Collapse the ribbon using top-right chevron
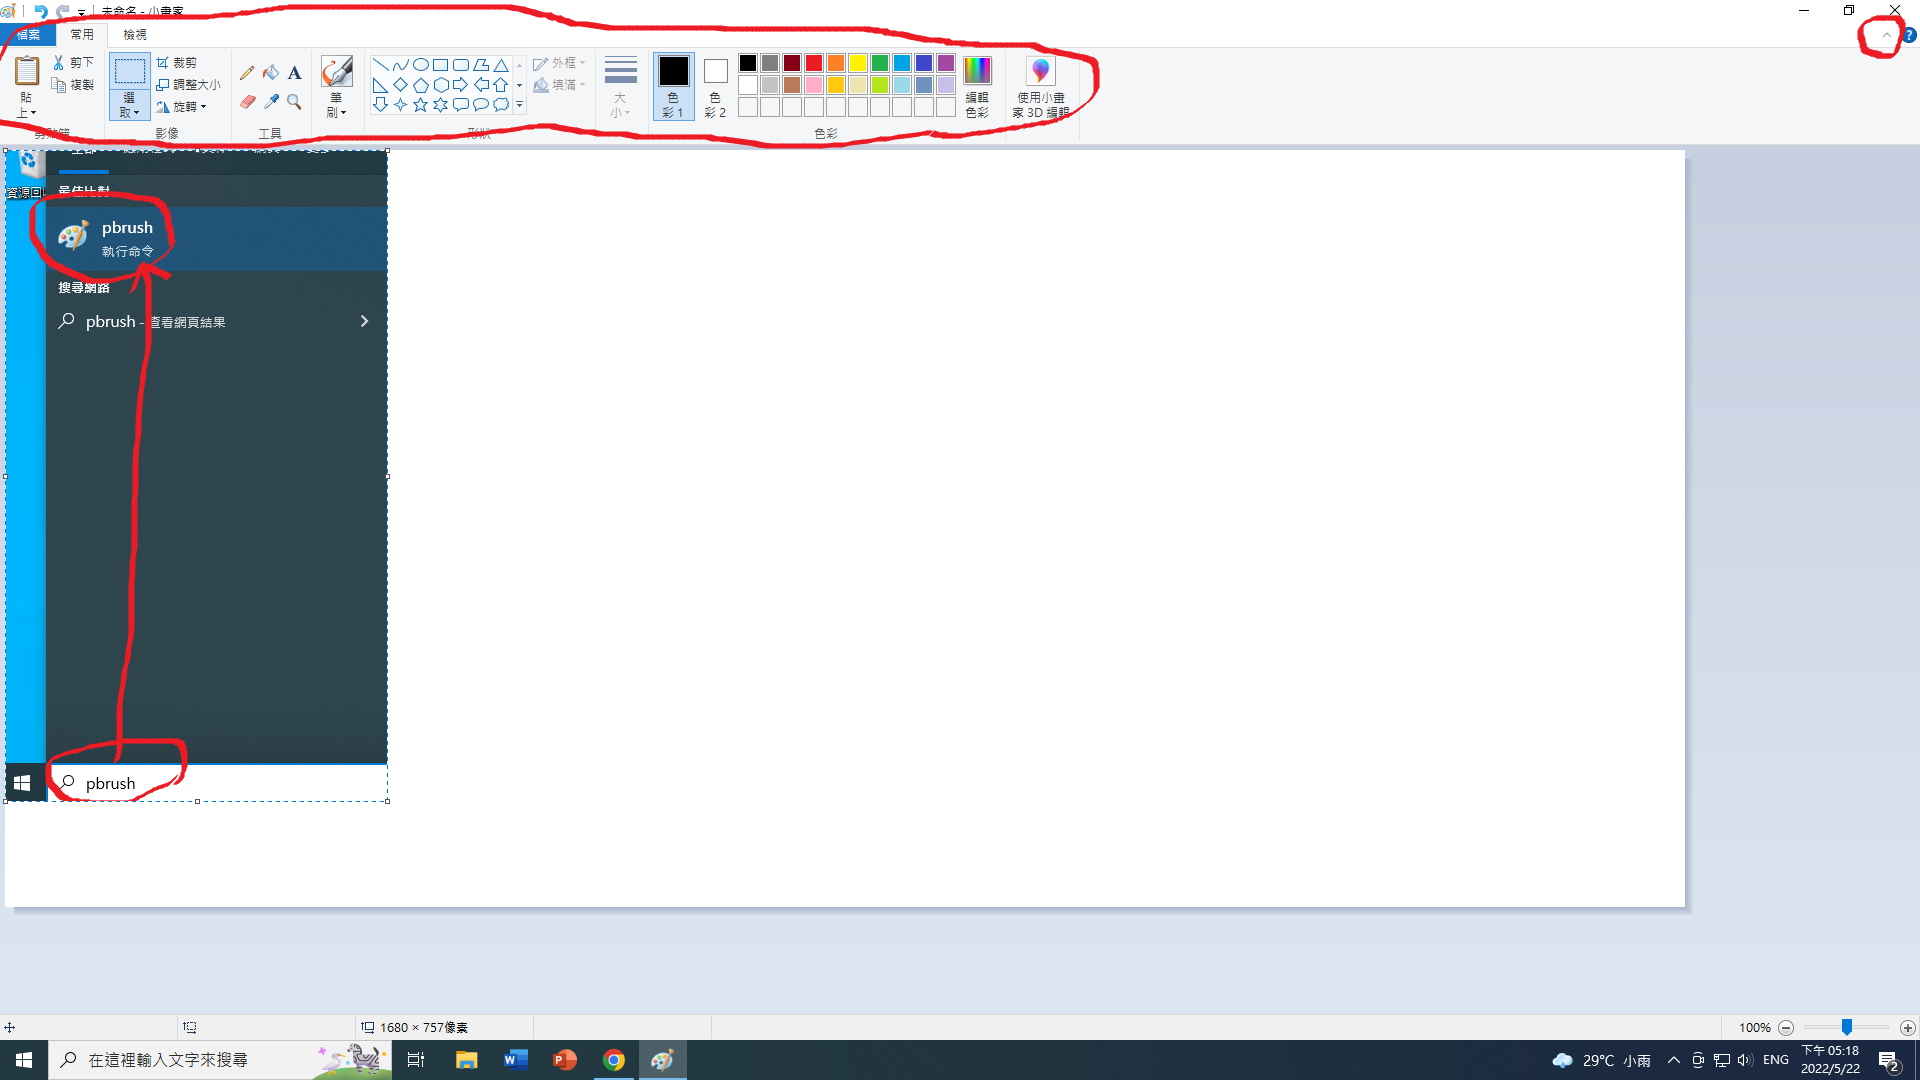1920x1080 pixels. 1886,35
